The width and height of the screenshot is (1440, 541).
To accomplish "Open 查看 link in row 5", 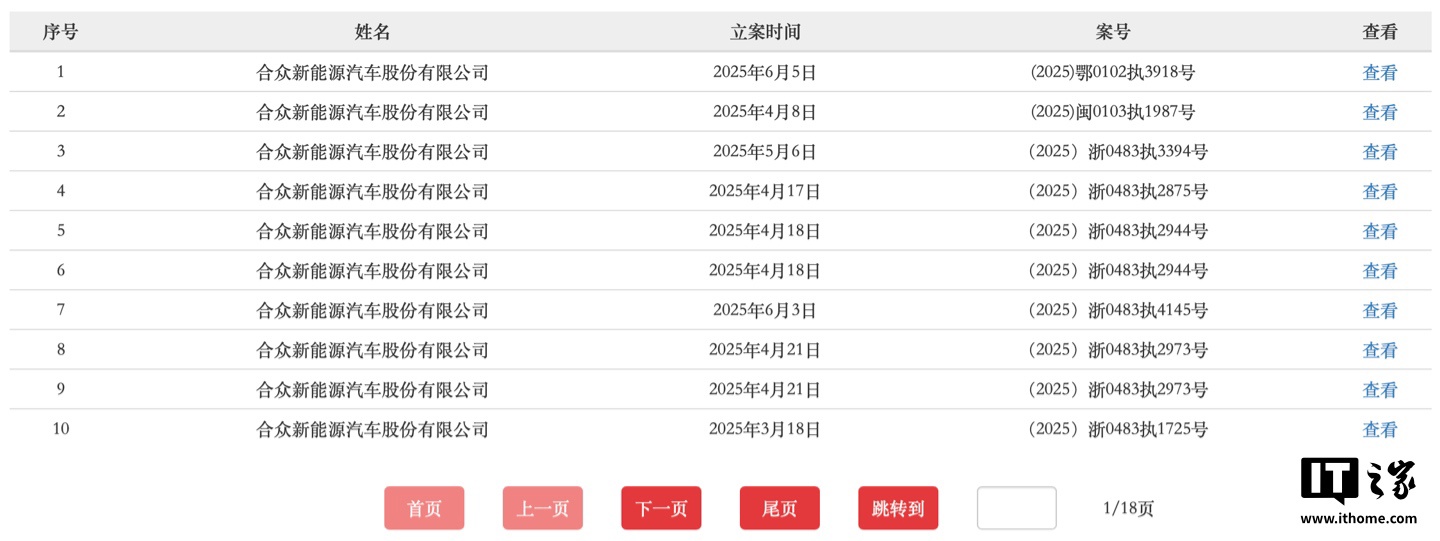I will coord(1379,231).
